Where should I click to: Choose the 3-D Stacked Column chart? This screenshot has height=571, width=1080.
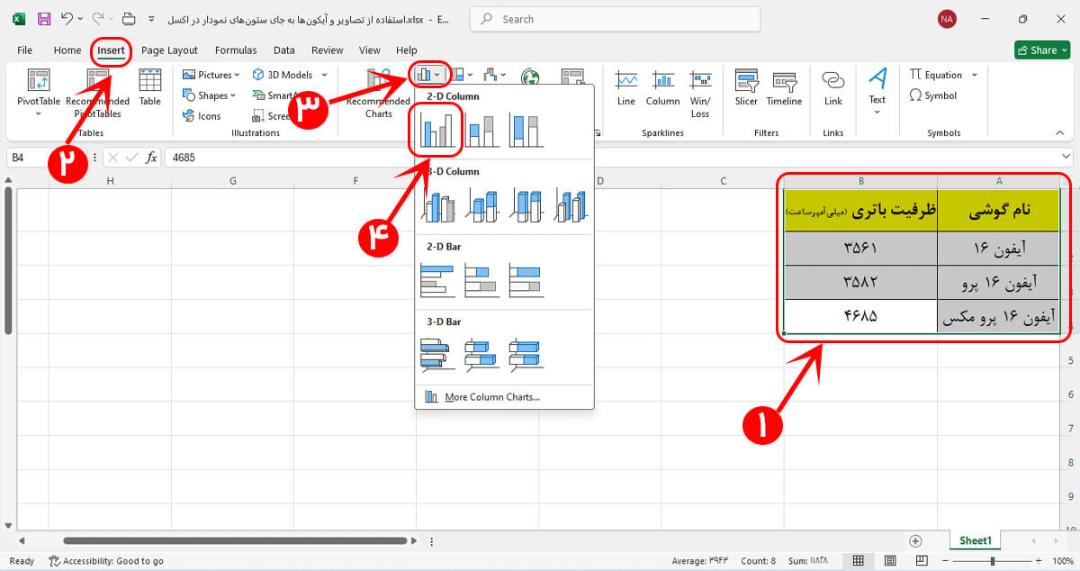pos(482,206)
